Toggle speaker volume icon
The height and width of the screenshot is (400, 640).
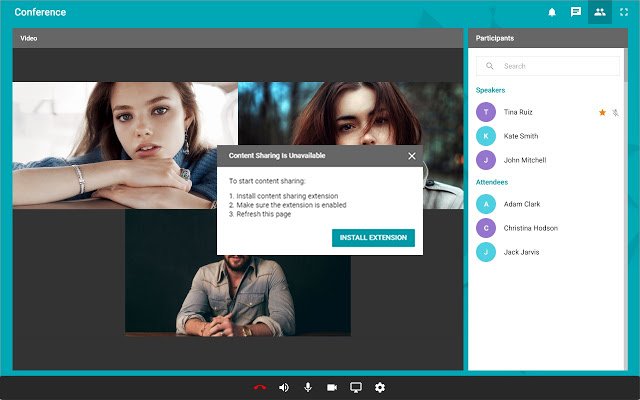(x=284, y=387)
